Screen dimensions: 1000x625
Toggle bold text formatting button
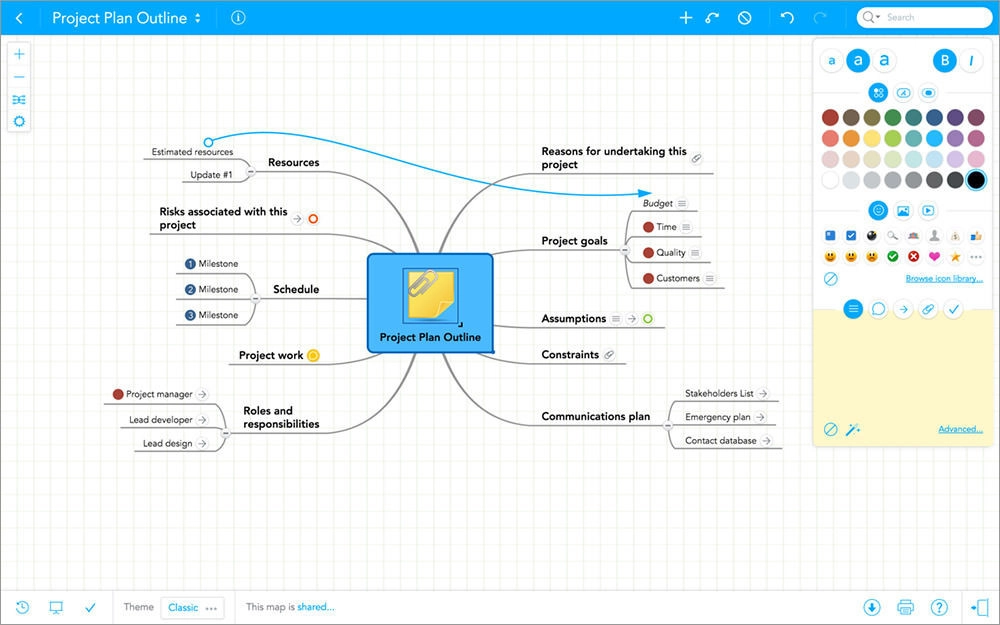[x=944, y=61]
